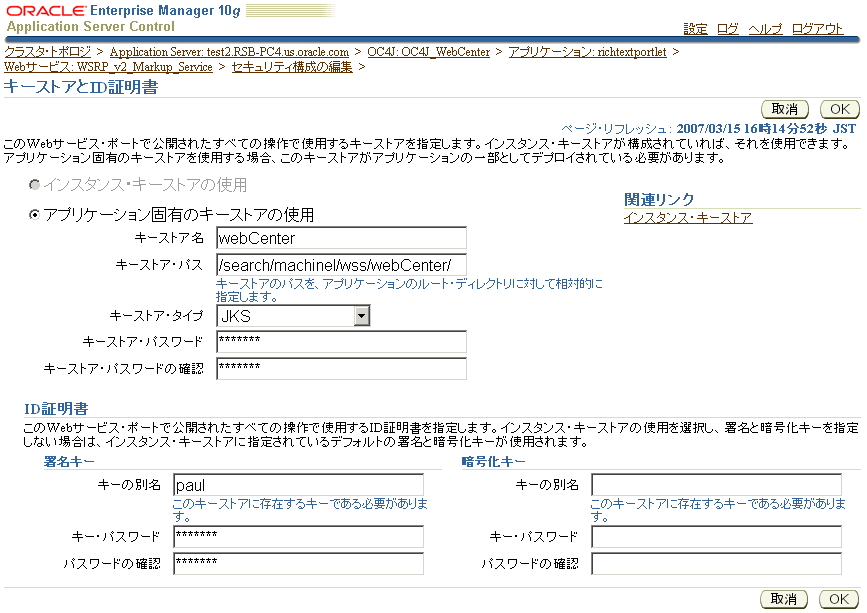Focus the キーストア・パス input field
Viewport: 867px width, 613px height.
[341, 265]
